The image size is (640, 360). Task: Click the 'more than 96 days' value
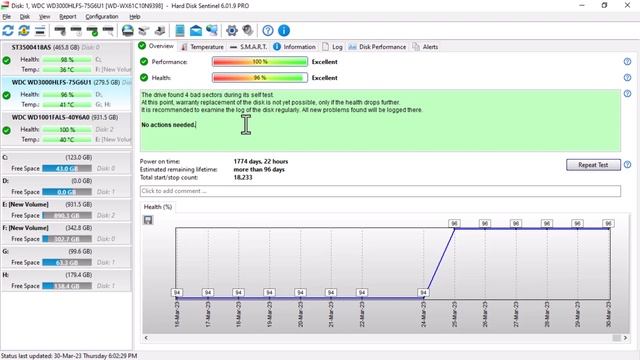coord(259,169)
